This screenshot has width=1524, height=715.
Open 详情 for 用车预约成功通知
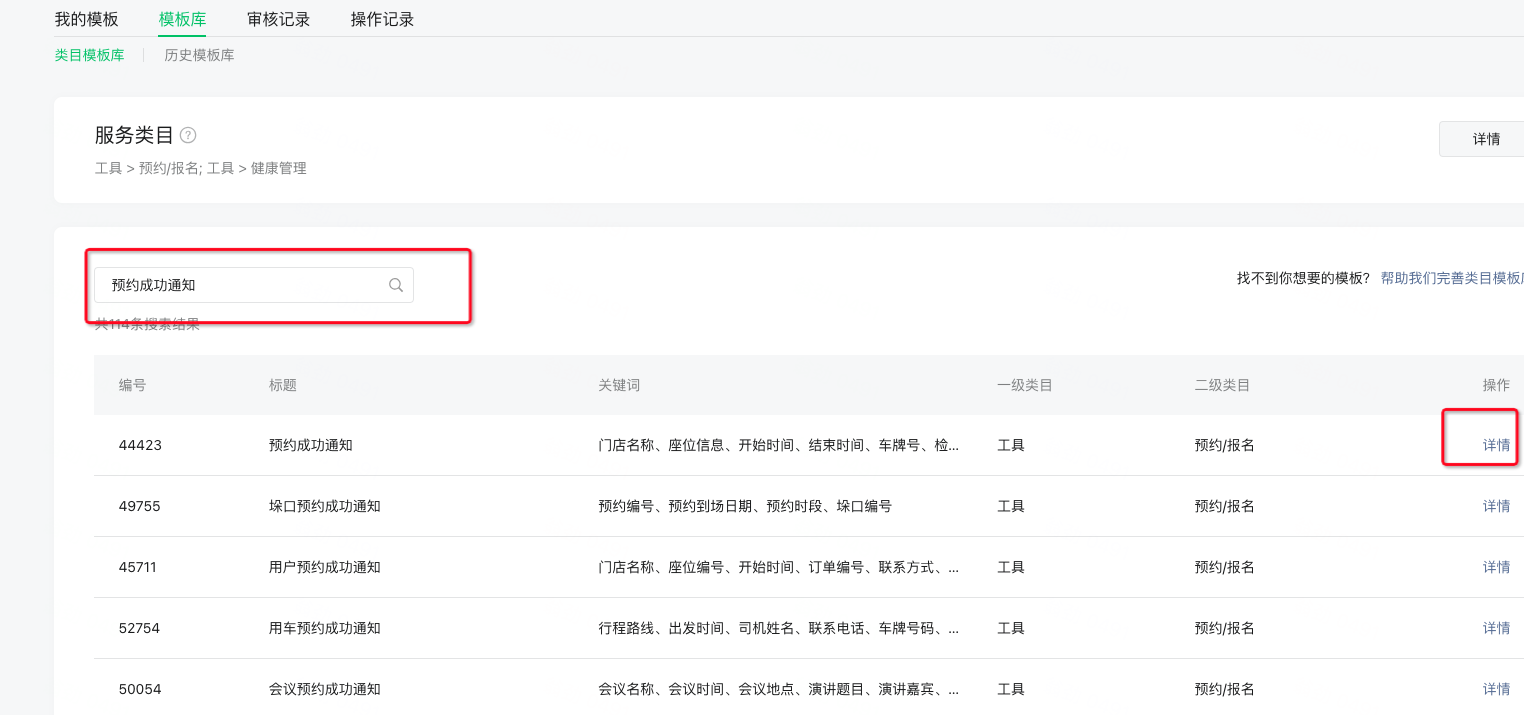1496,628
